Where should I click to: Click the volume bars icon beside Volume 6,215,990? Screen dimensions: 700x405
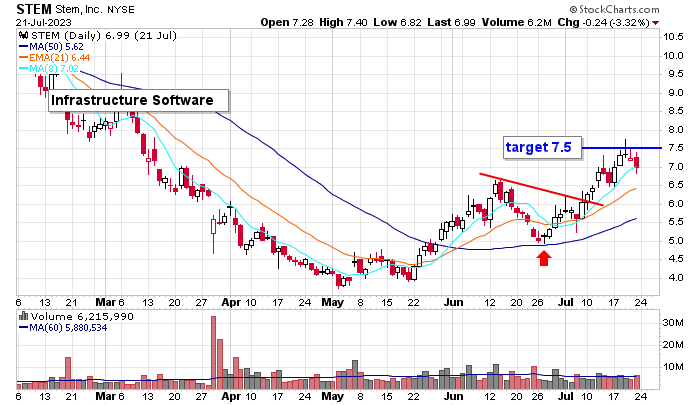[x=24, y=317]
